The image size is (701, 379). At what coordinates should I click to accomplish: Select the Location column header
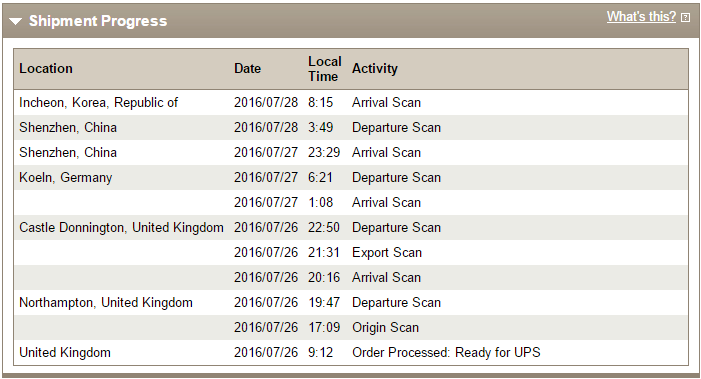(46, 68)
